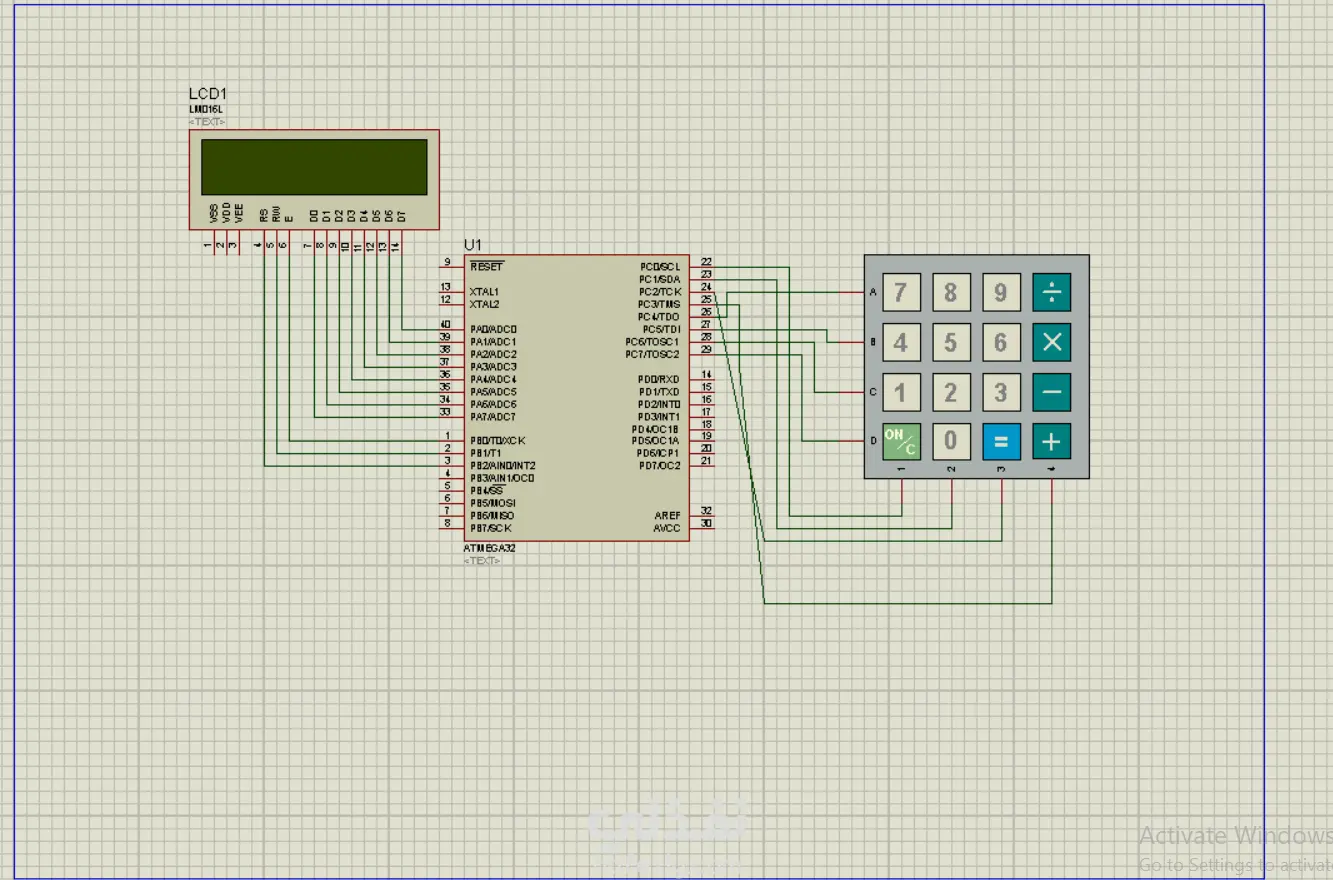Screen dimensions: 1333x880
Task: Click the PC7/TOSC2 pin label
Action: pos(652,354)
